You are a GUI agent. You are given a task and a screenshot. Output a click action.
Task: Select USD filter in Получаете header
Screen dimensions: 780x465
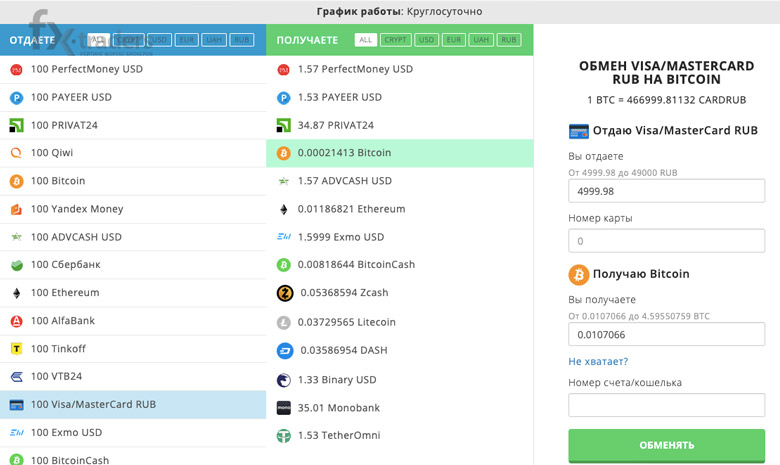(426, 40)
